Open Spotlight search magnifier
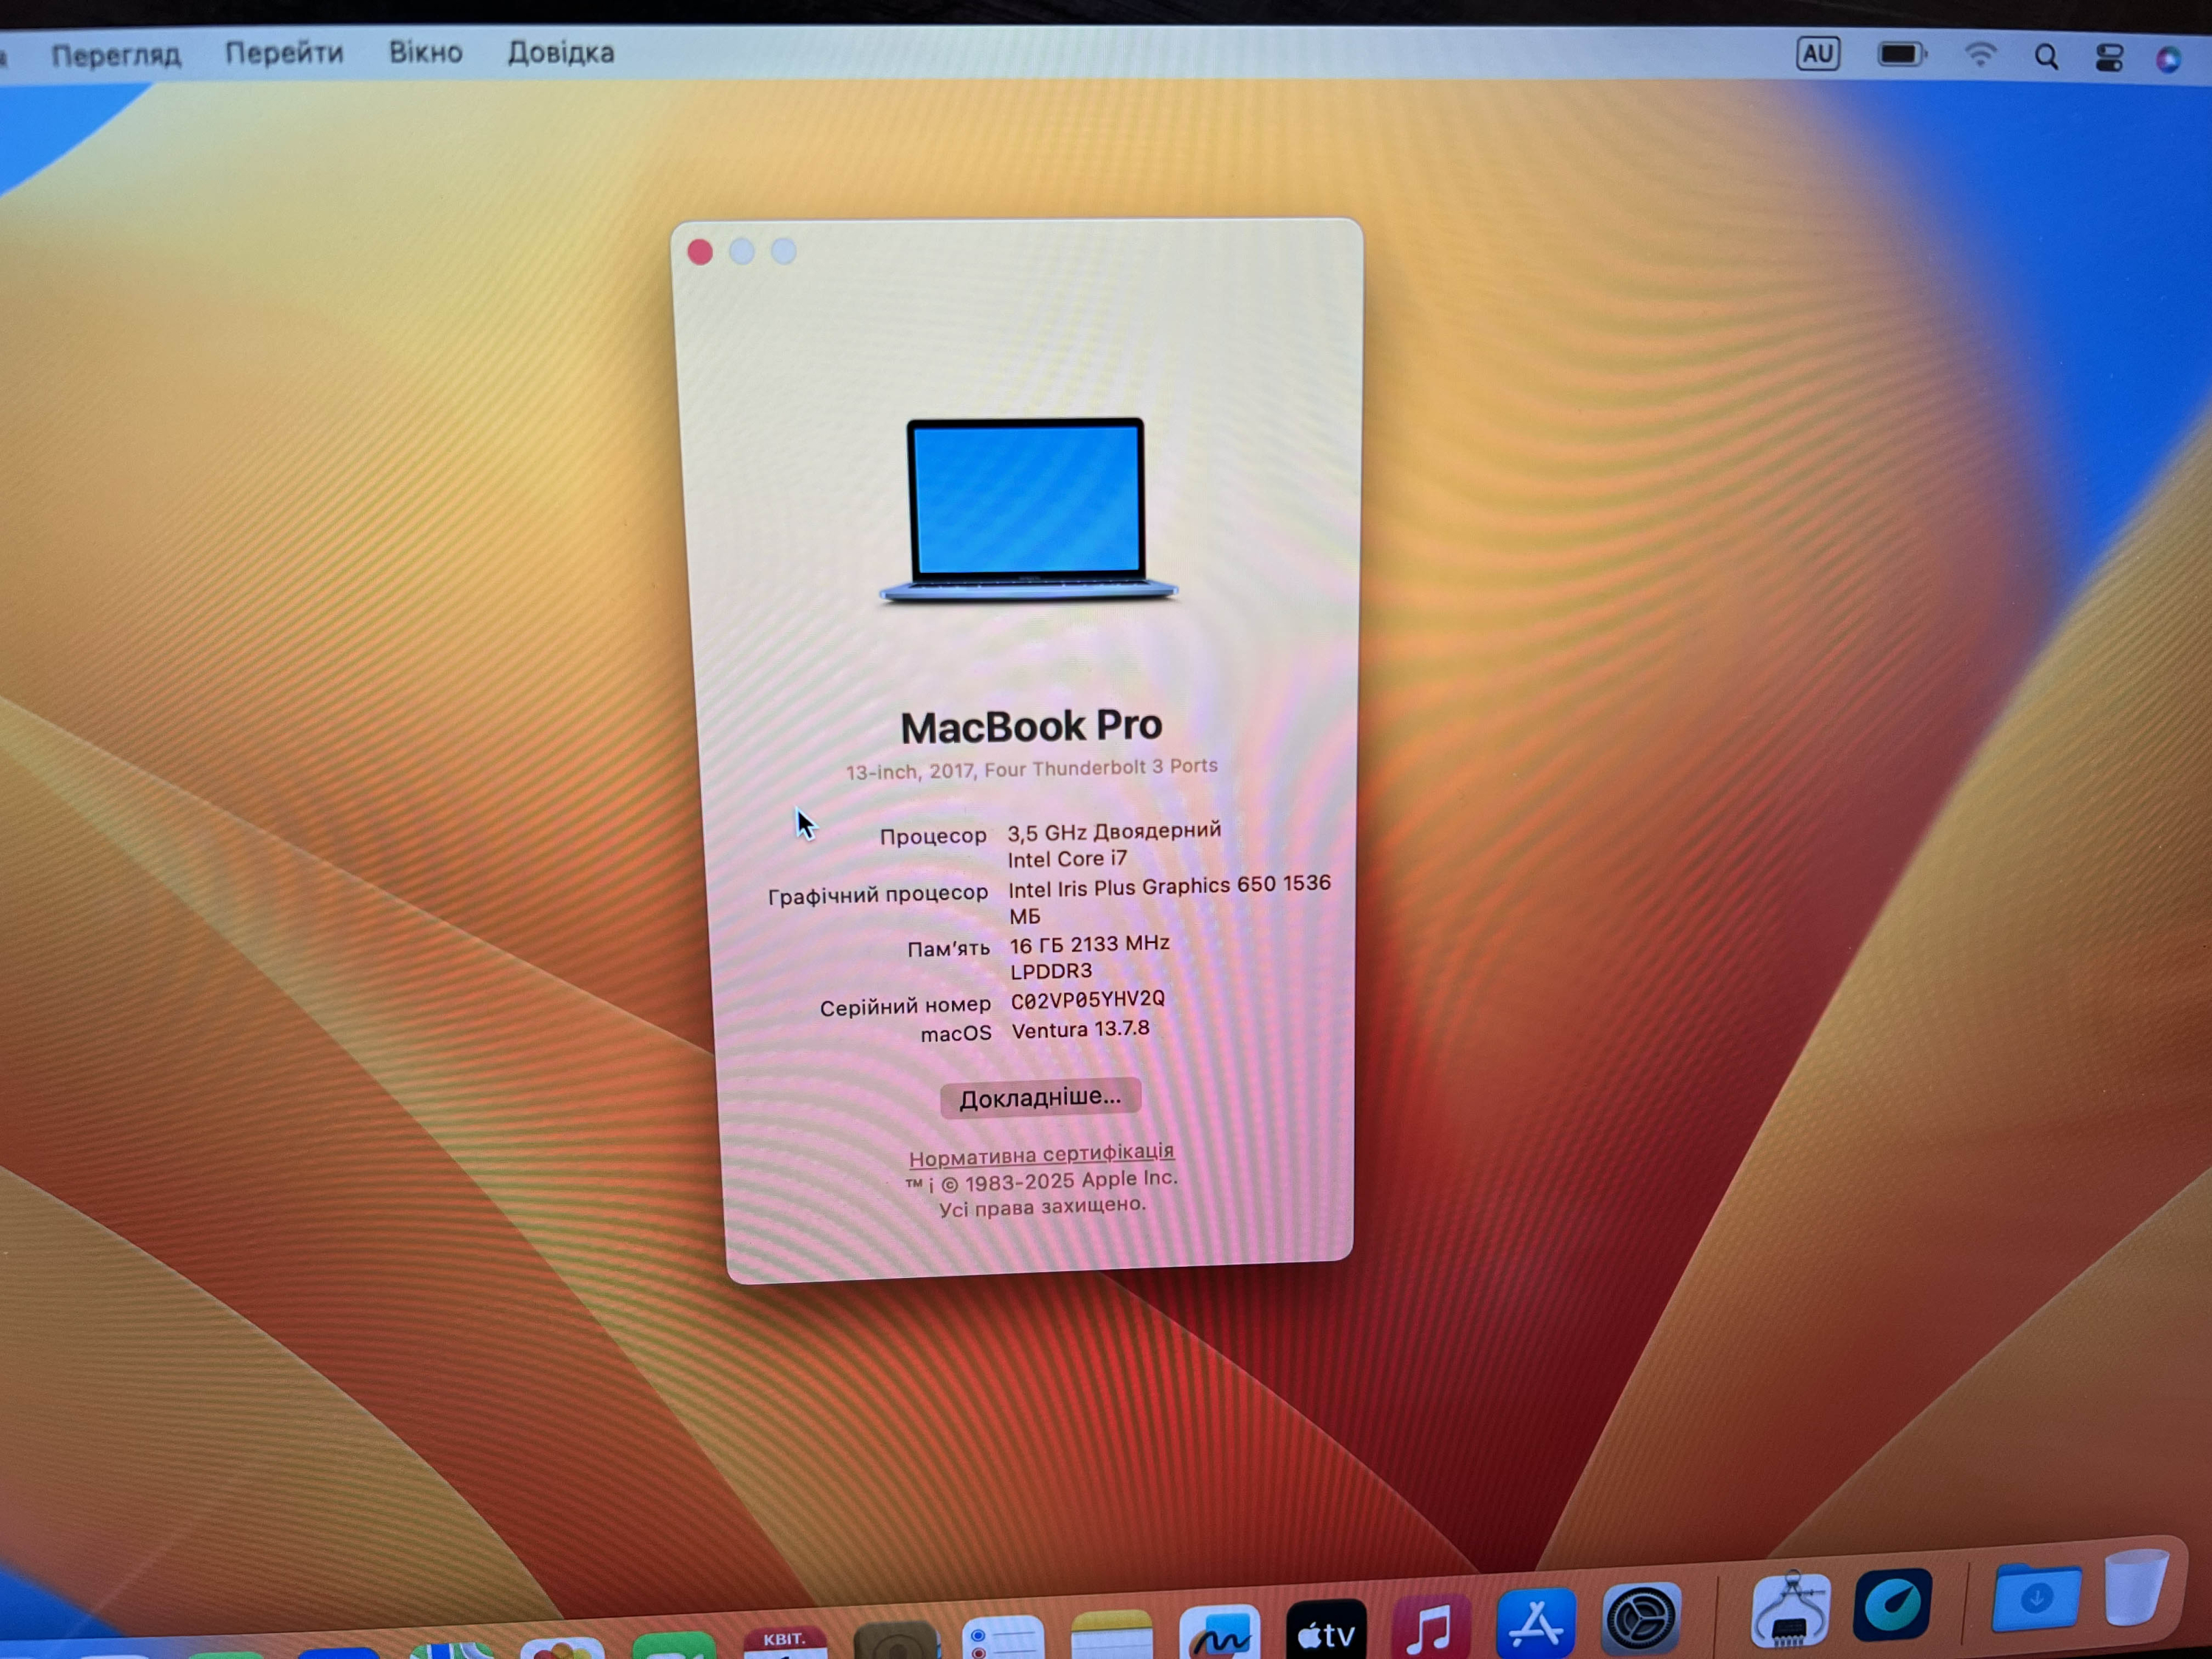This screenshot has width=2212, height=1659. point(2046,57)
